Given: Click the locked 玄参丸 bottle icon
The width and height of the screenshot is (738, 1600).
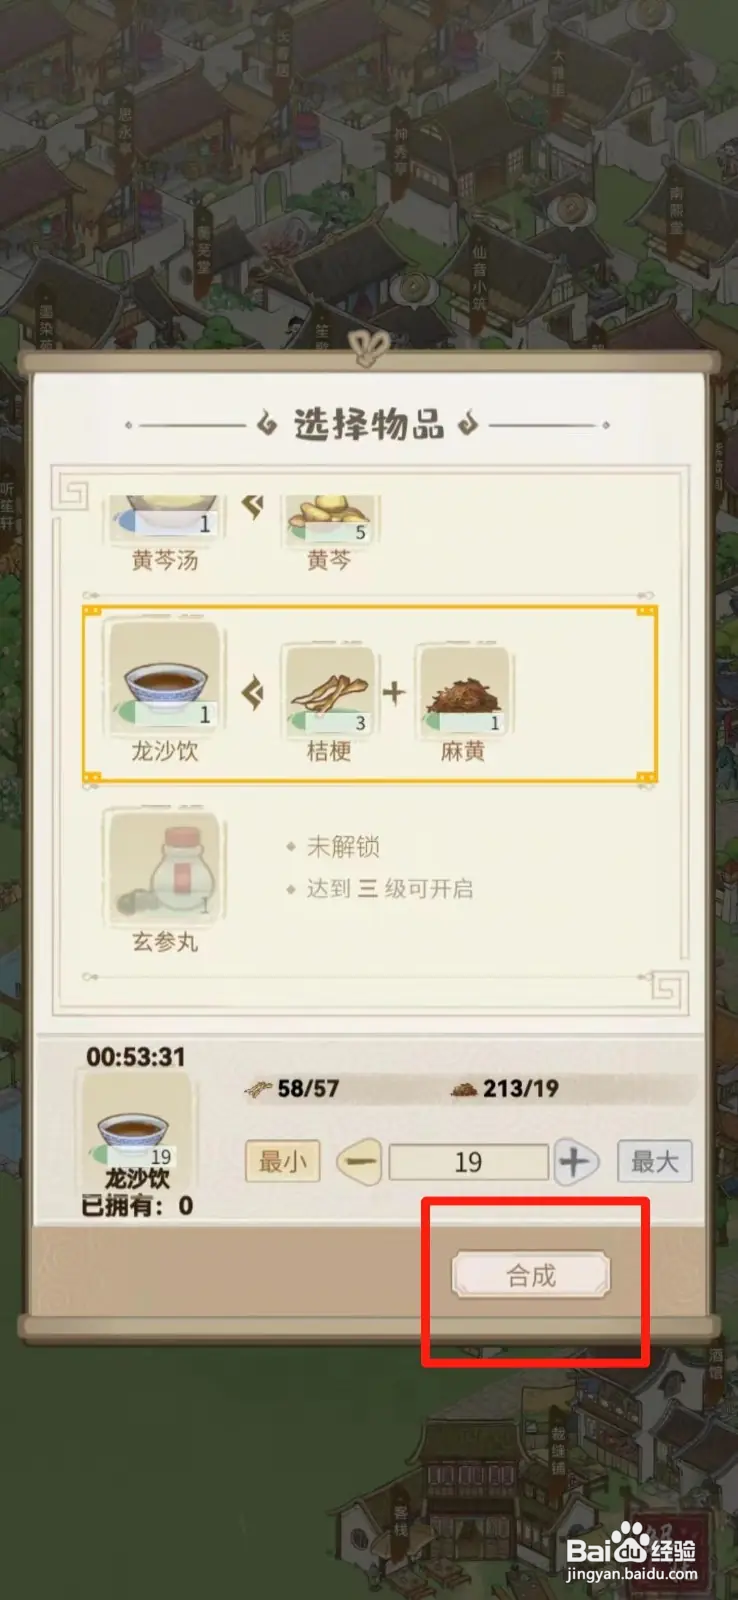Looking at the screenshot, I should [x=164, y=868].
